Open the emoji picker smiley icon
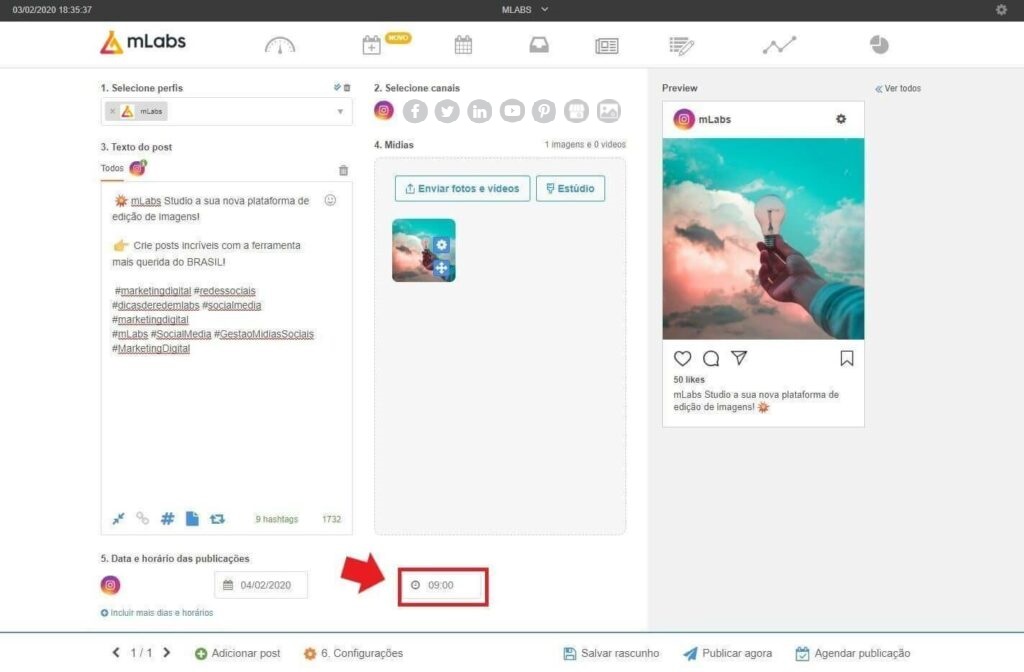 [330, 200]
